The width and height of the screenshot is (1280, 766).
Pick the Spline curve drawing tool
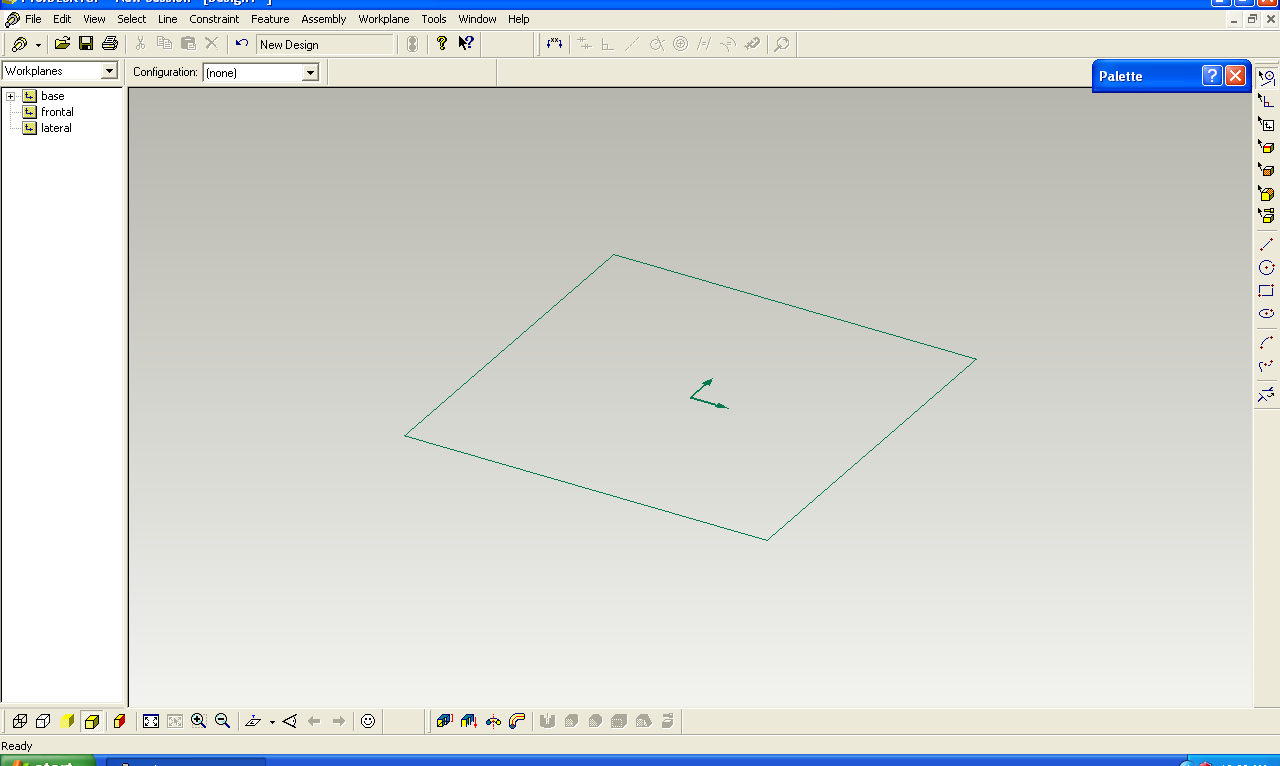1267,365
